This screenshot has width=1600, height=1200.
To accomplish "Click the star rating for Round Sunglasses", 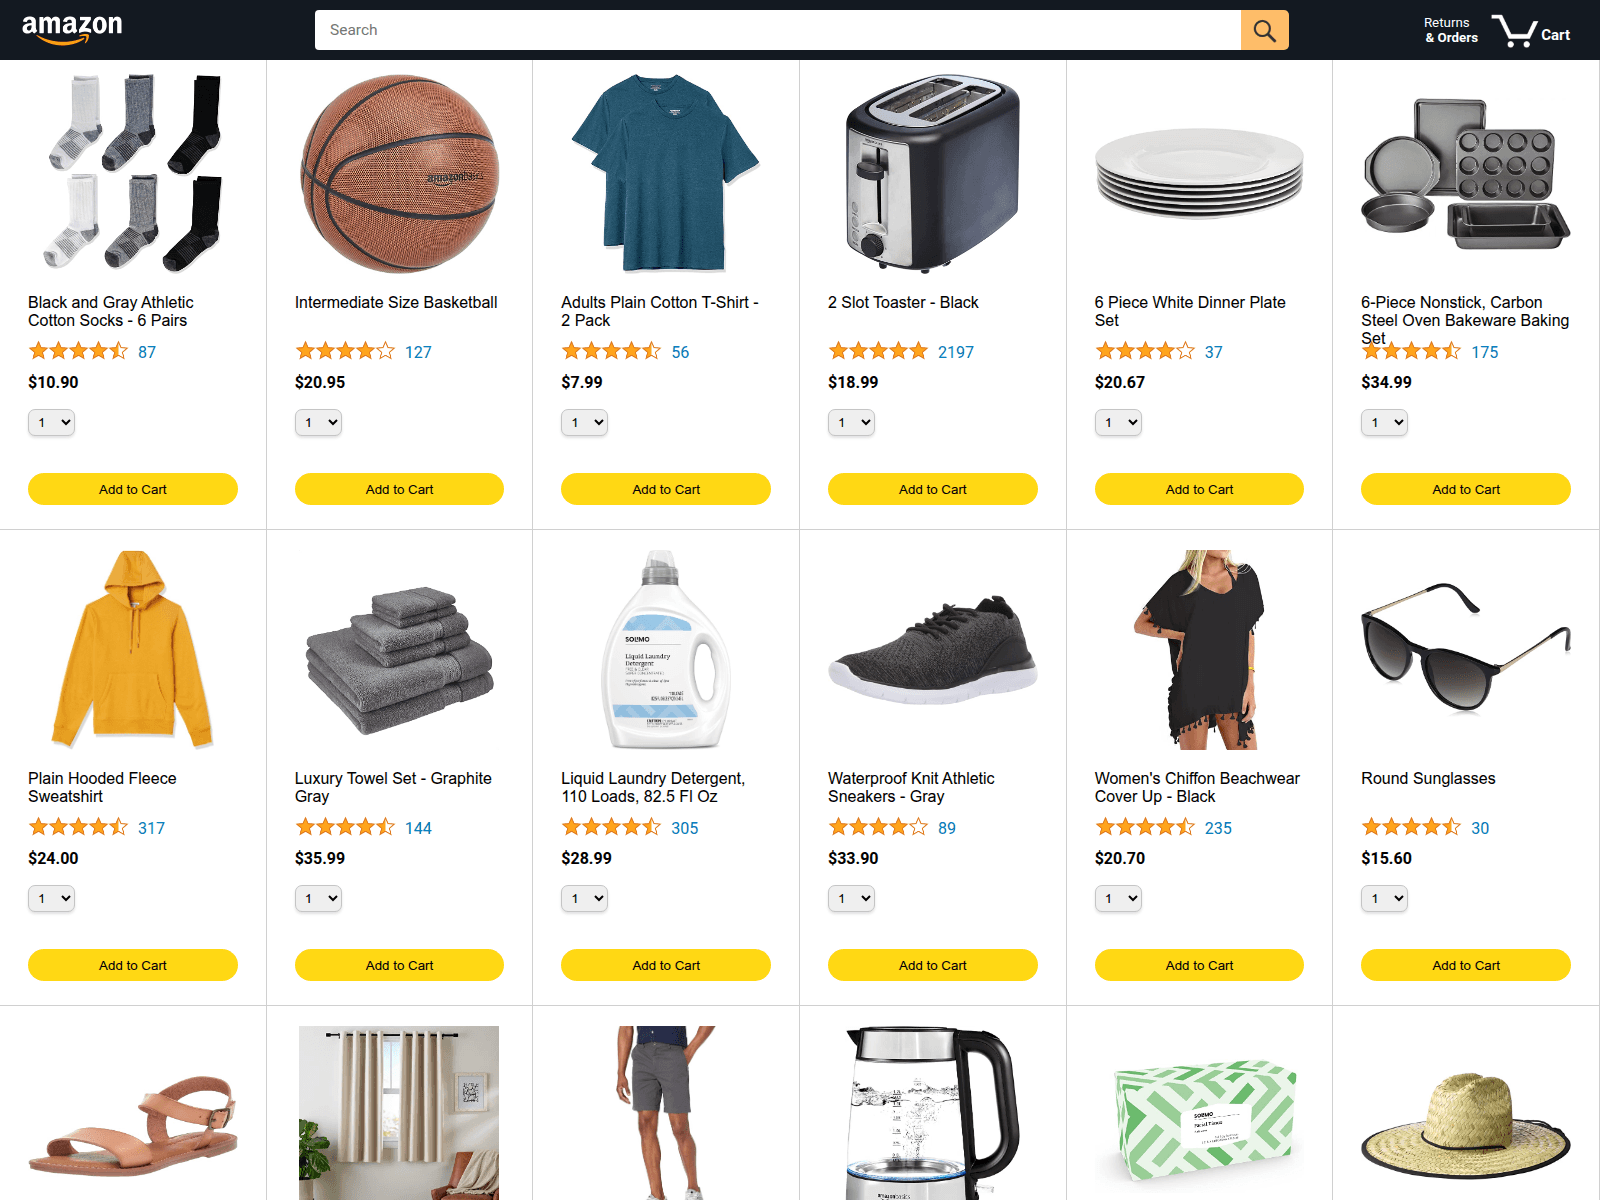I will (1411, 827).
